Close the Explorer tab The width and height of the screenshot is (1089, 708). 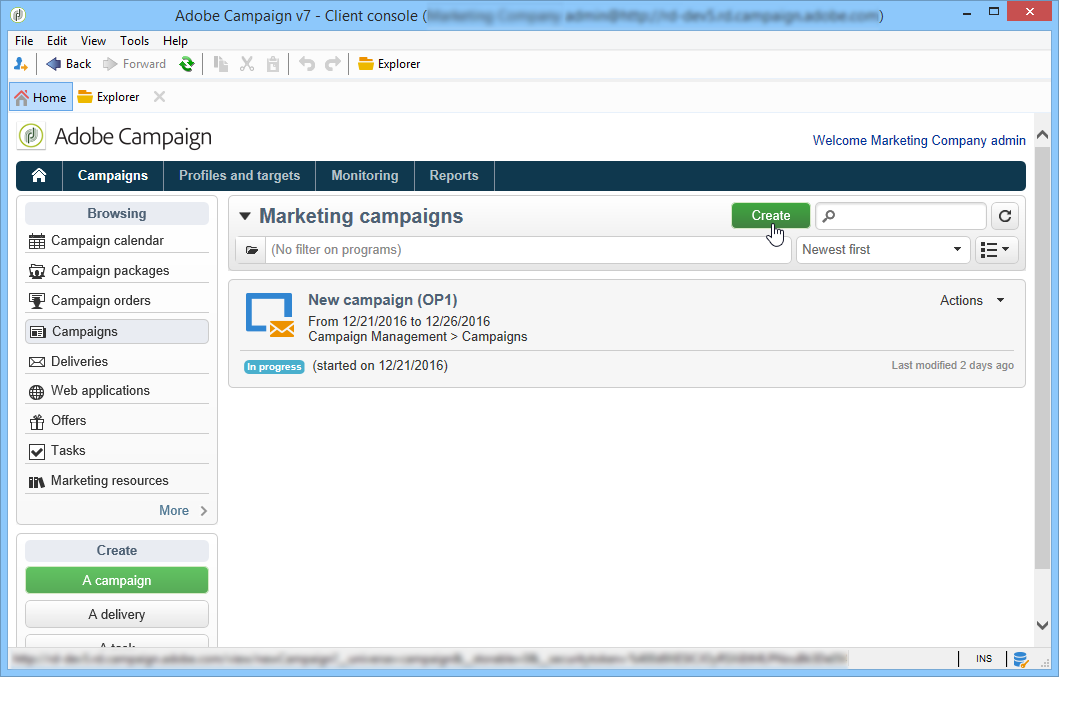pos(159,97)
